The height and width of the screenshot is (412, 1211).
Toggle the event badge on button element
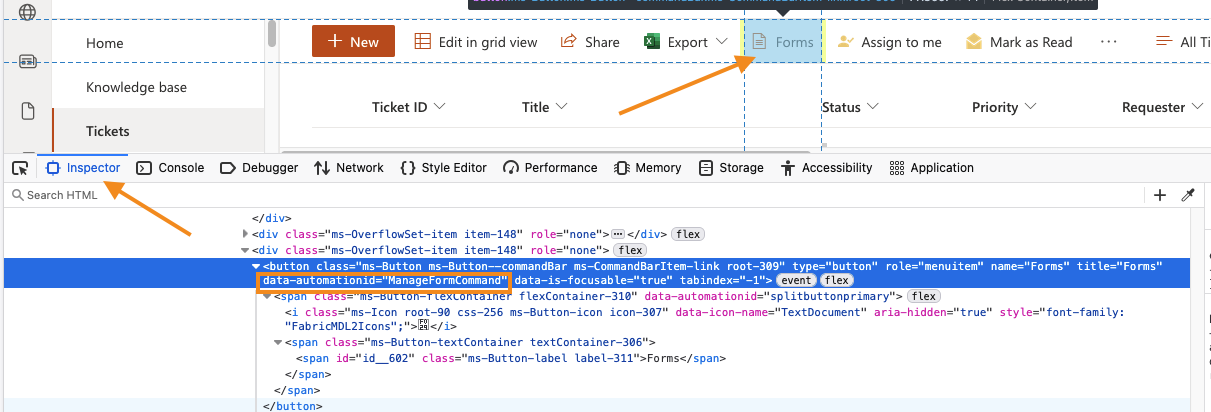point(796,281)
